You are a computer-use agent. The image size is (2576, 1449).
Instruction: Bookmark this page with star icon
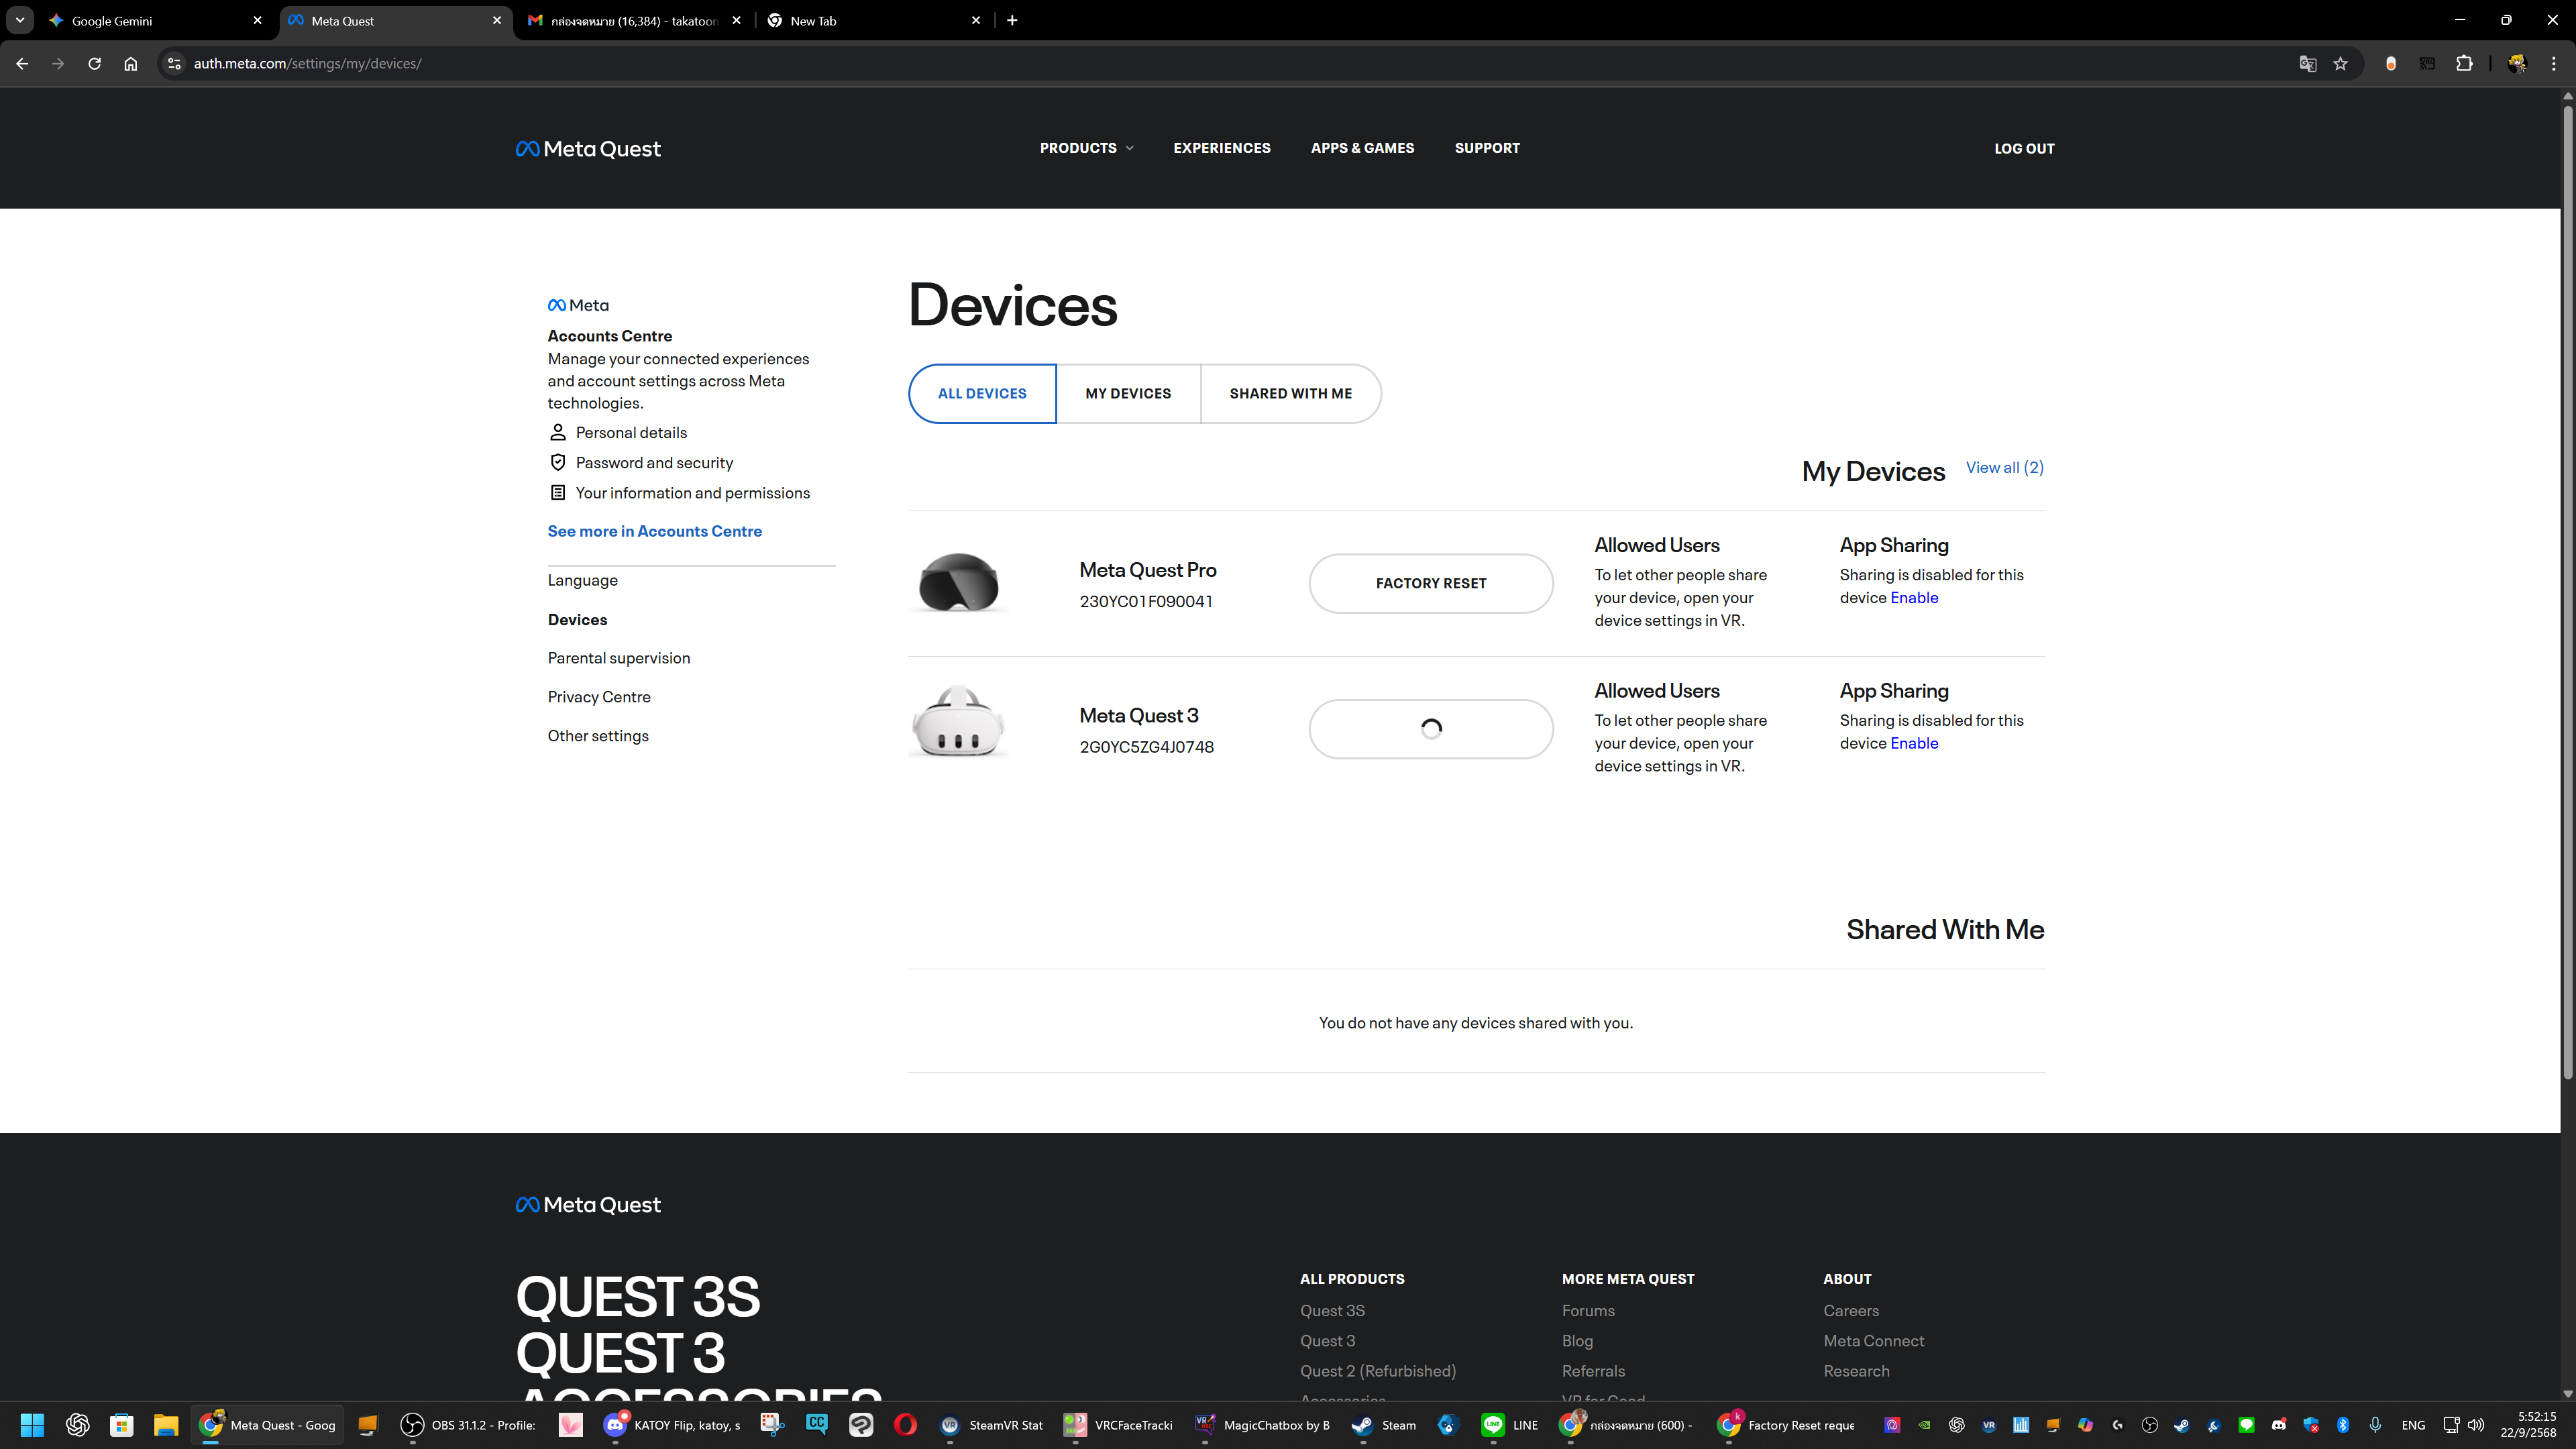(2340, 63)
